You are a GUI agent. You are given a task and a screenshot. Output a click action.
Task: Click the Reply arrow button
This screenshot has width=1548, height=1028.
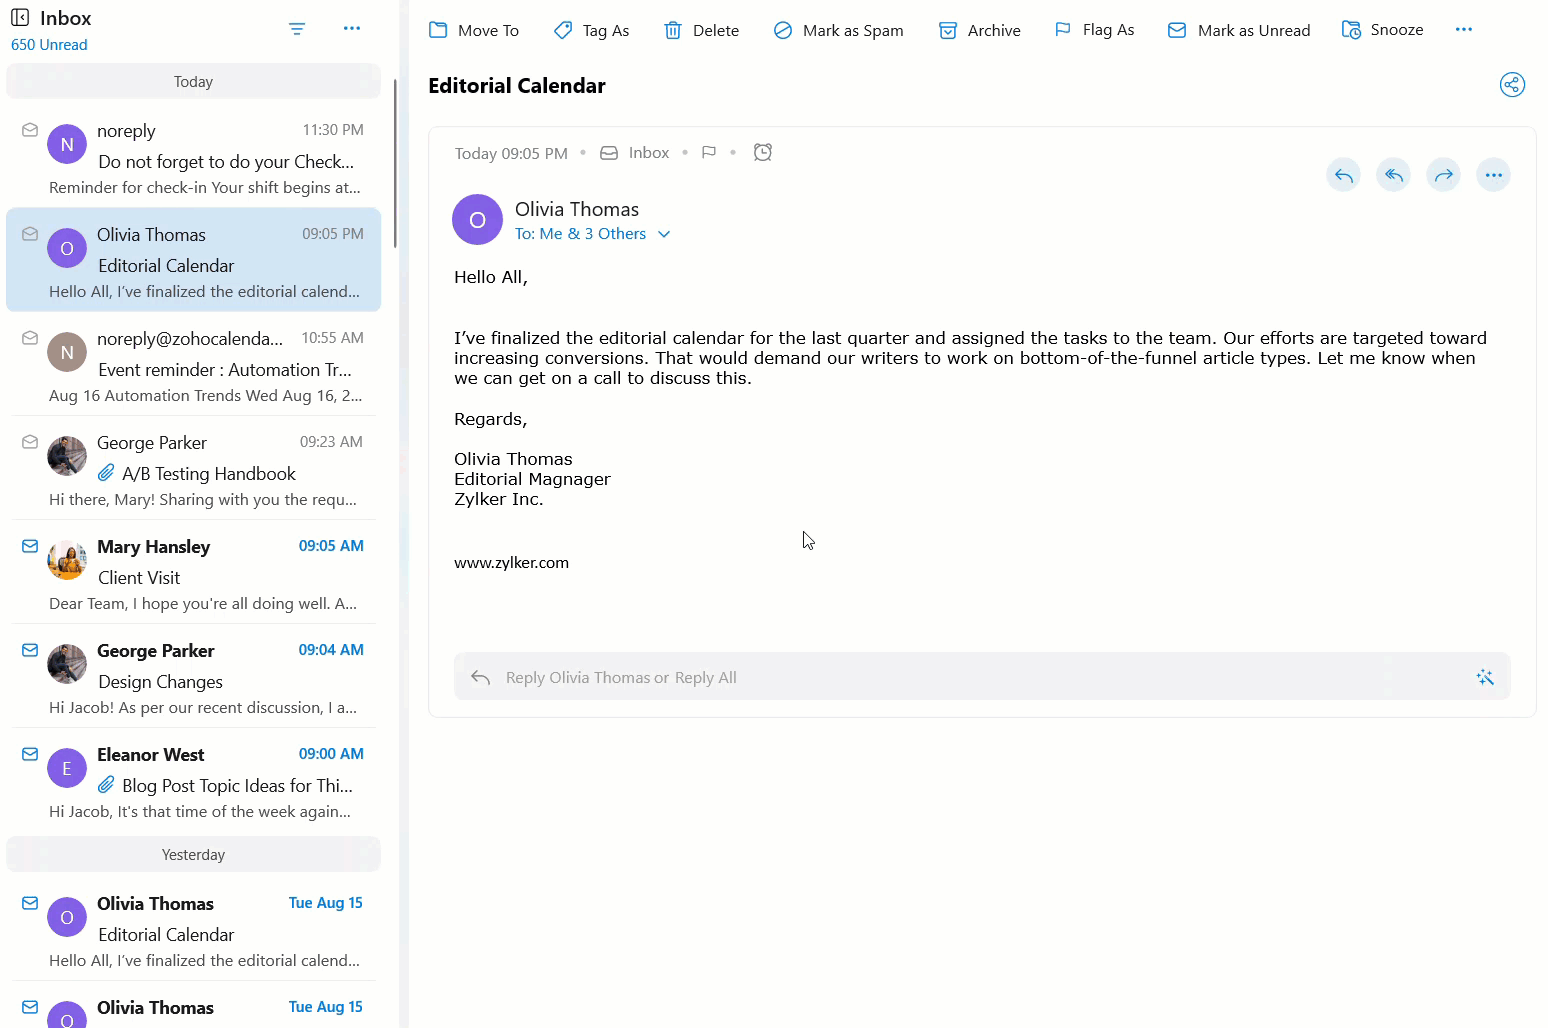coord(1344,175)
